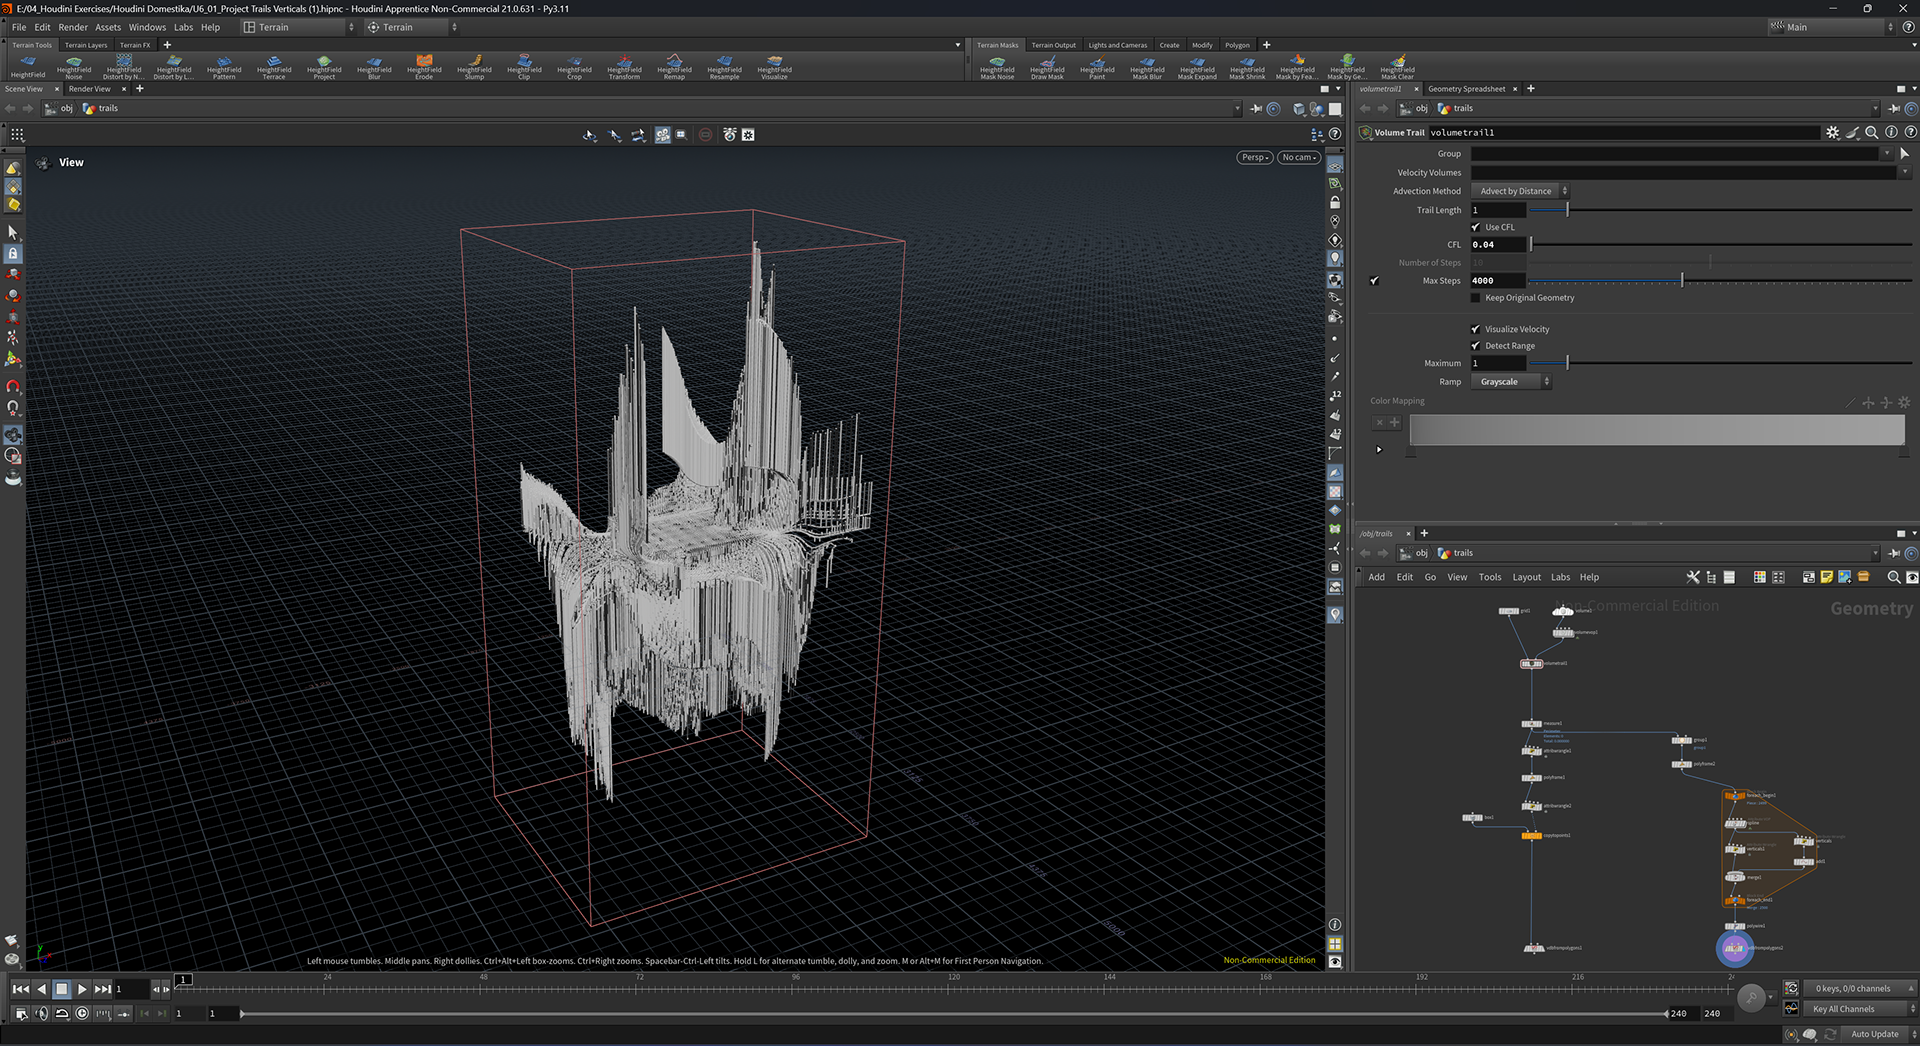
Task: Click the Trail Length slider
Action: click(x=1720, y=210)
